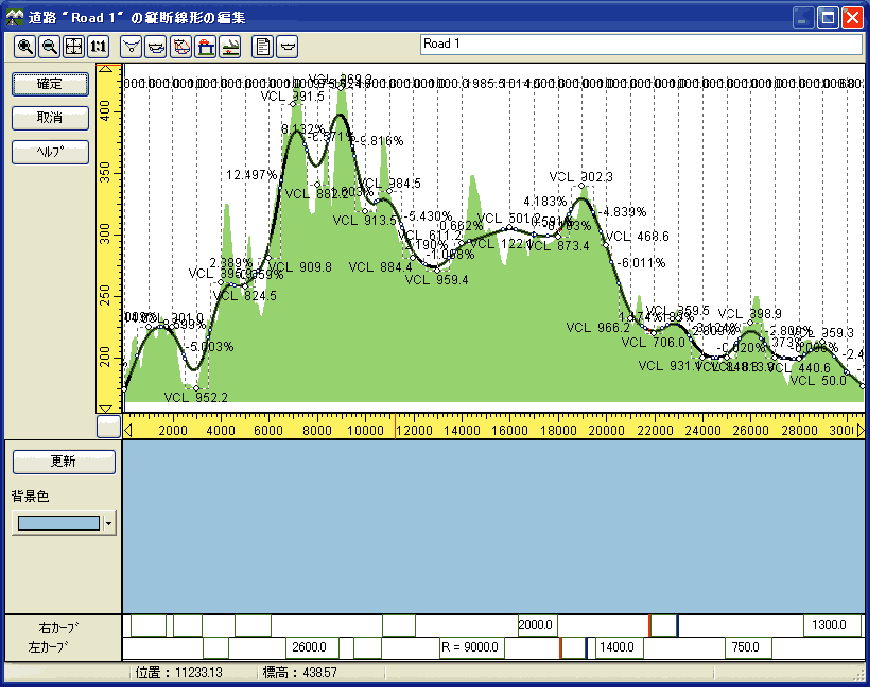
Task: Click the VCL 966.2 label
Action: click(598, 328)
